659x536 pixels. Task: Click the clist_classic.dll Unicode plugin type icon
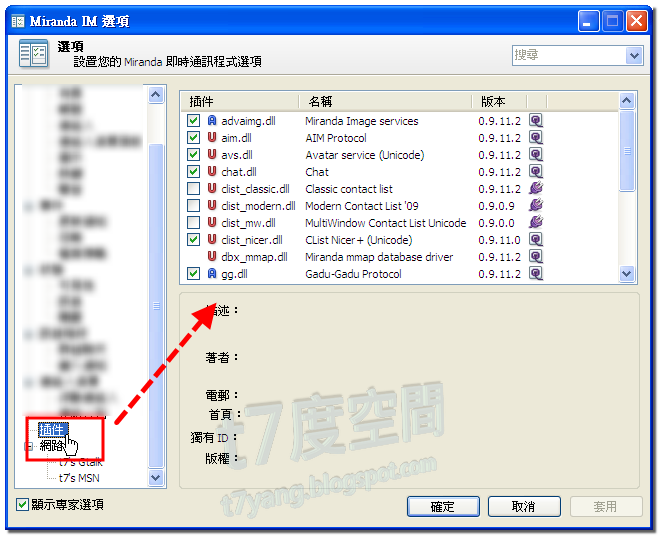click(212, 189)
